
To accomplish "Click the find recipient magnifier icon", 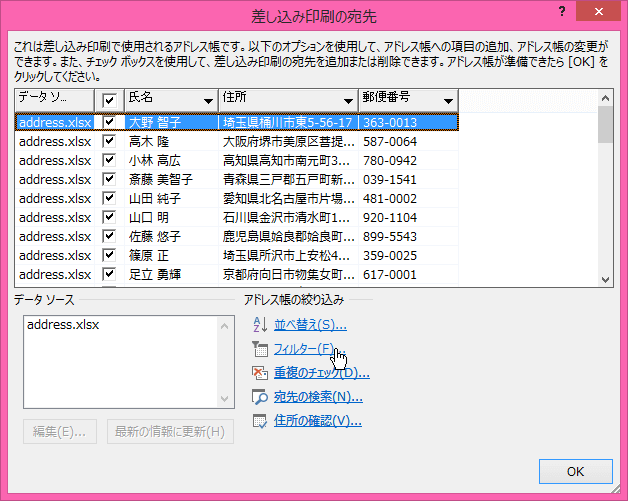I will pos(260,397).
